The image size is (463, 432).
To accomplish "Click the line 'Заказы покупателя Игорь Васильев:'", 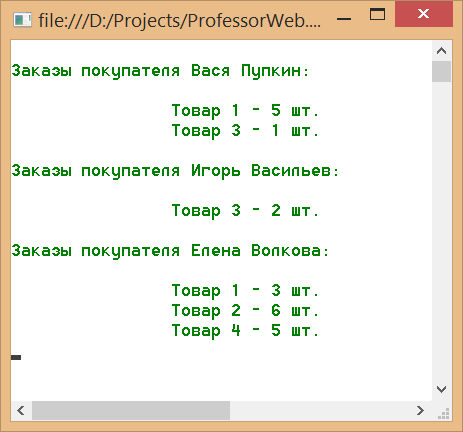I will click(x=175, y=171).
